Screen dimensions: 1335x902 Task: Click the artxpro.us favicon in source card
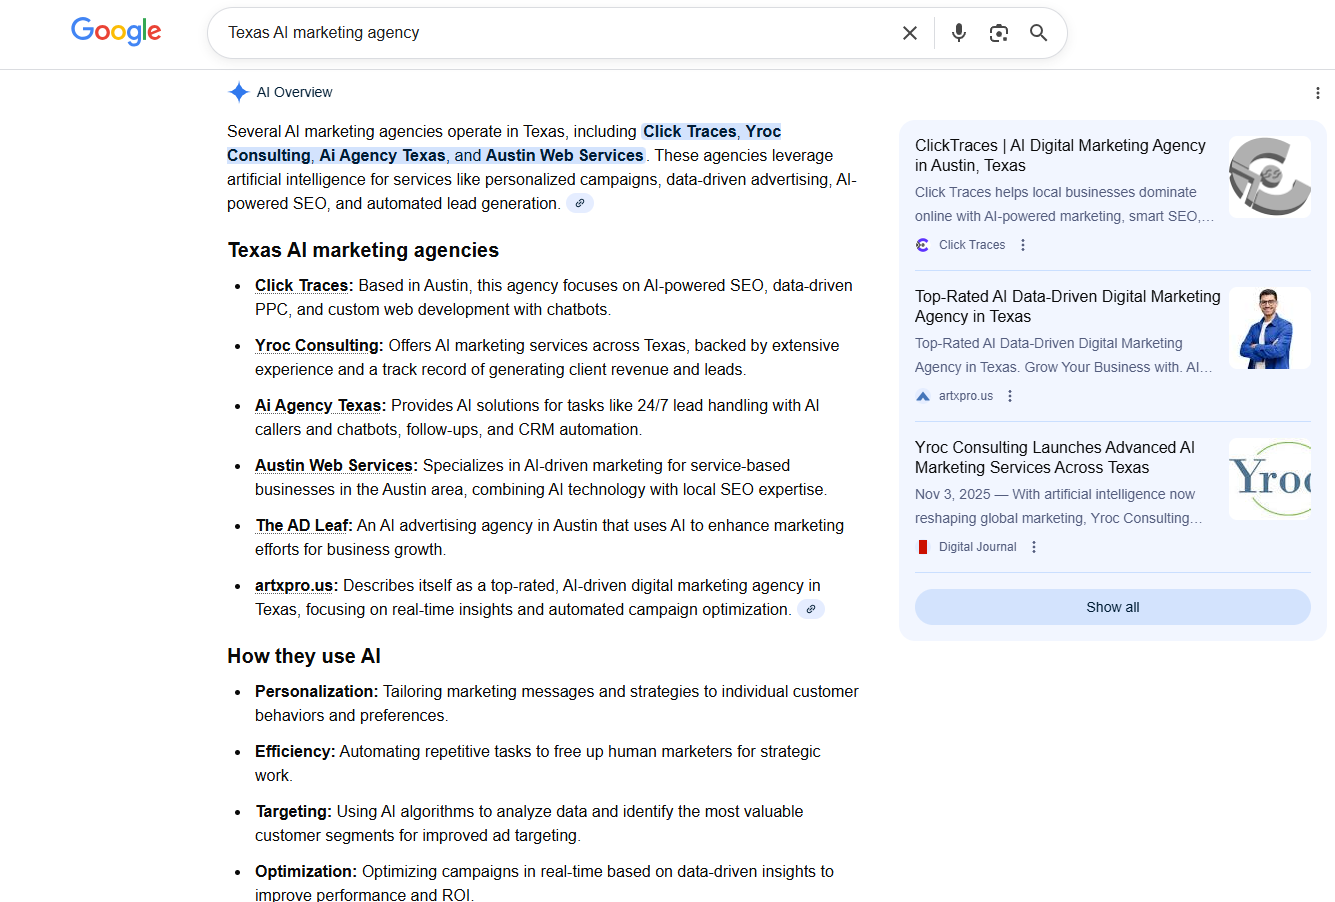pos(923,396)
